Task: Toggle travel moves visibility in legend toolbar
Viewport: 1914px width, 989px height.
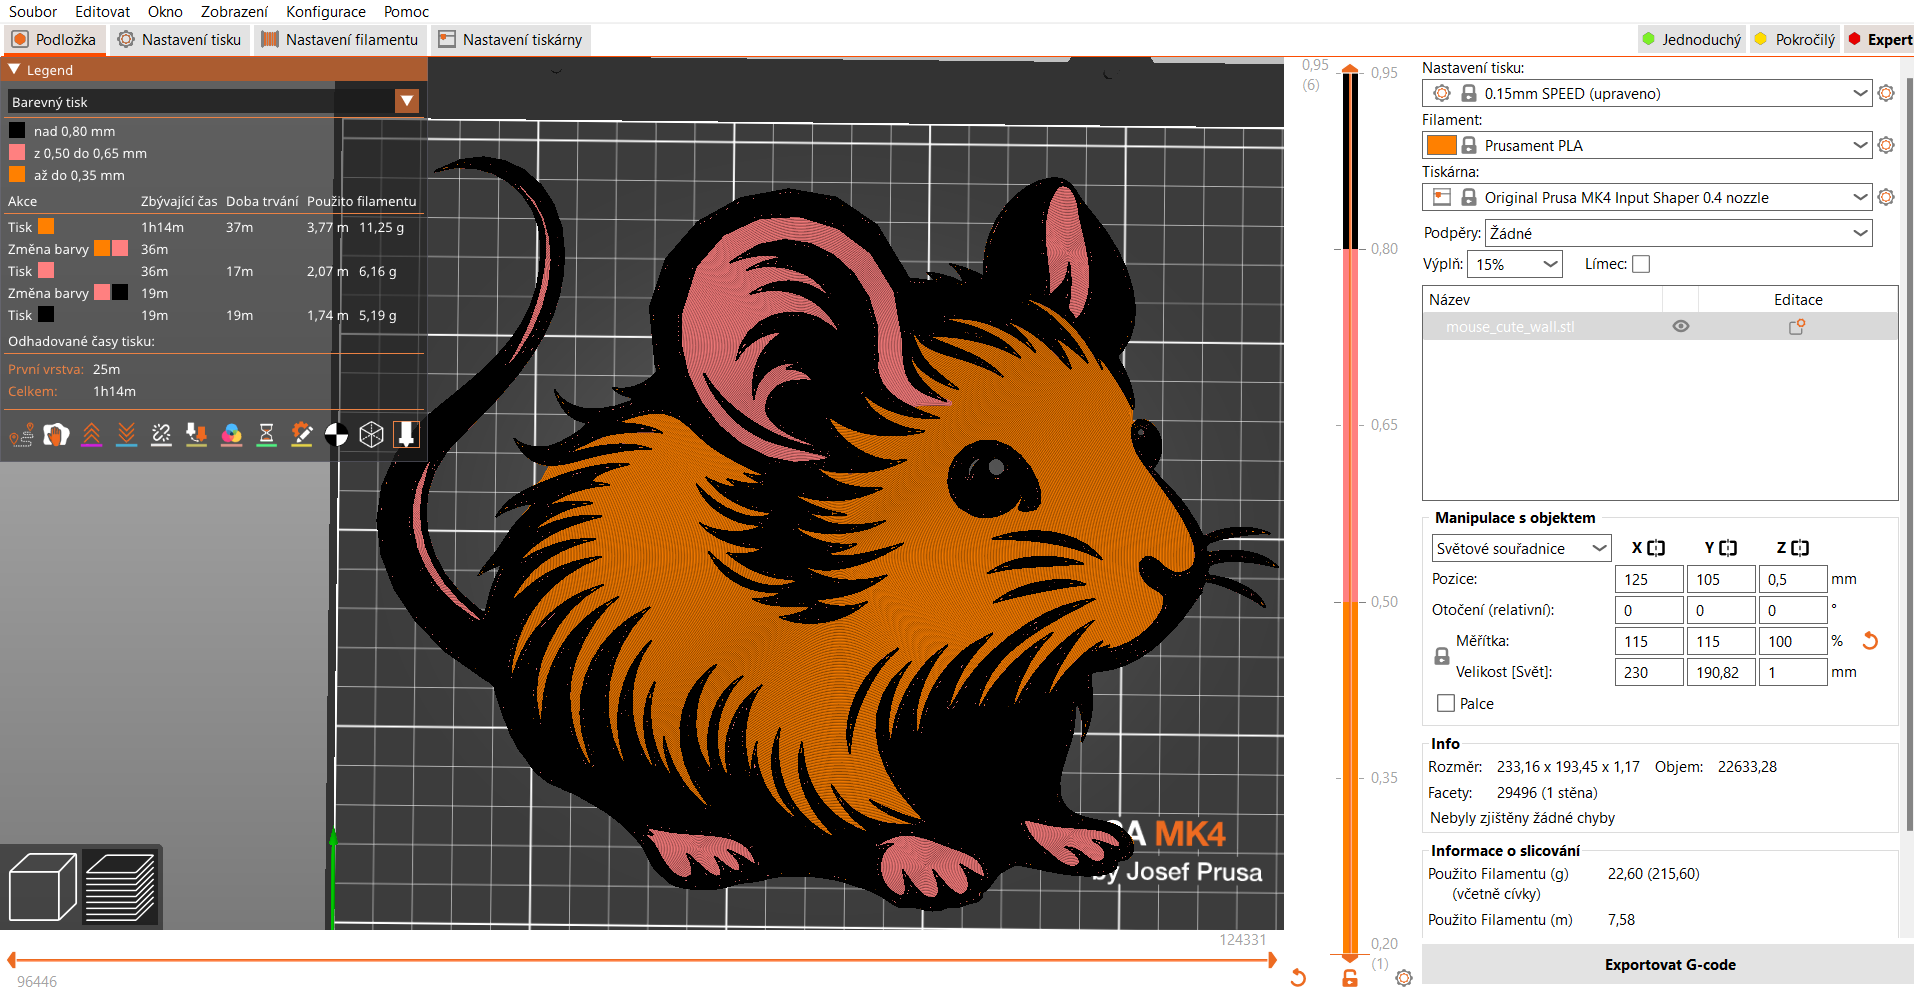Action: click(21, 435)
